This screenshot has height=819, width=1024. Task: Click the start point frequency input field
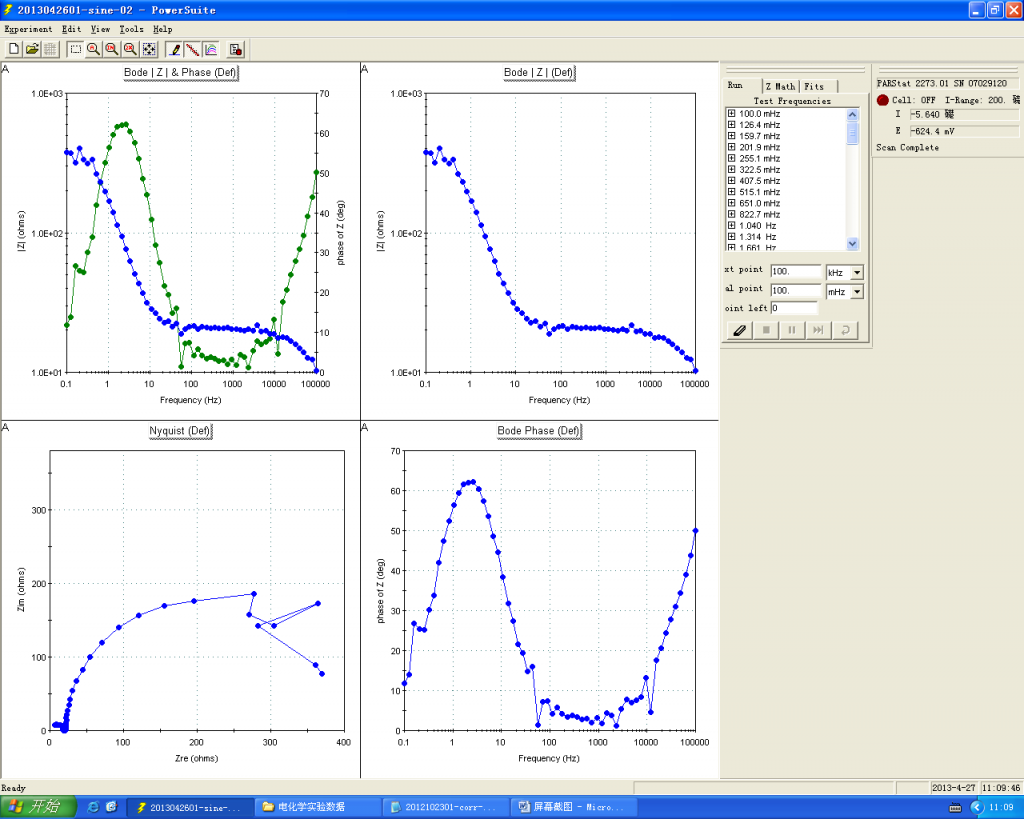pyautogui.click(x=795, y=272)
